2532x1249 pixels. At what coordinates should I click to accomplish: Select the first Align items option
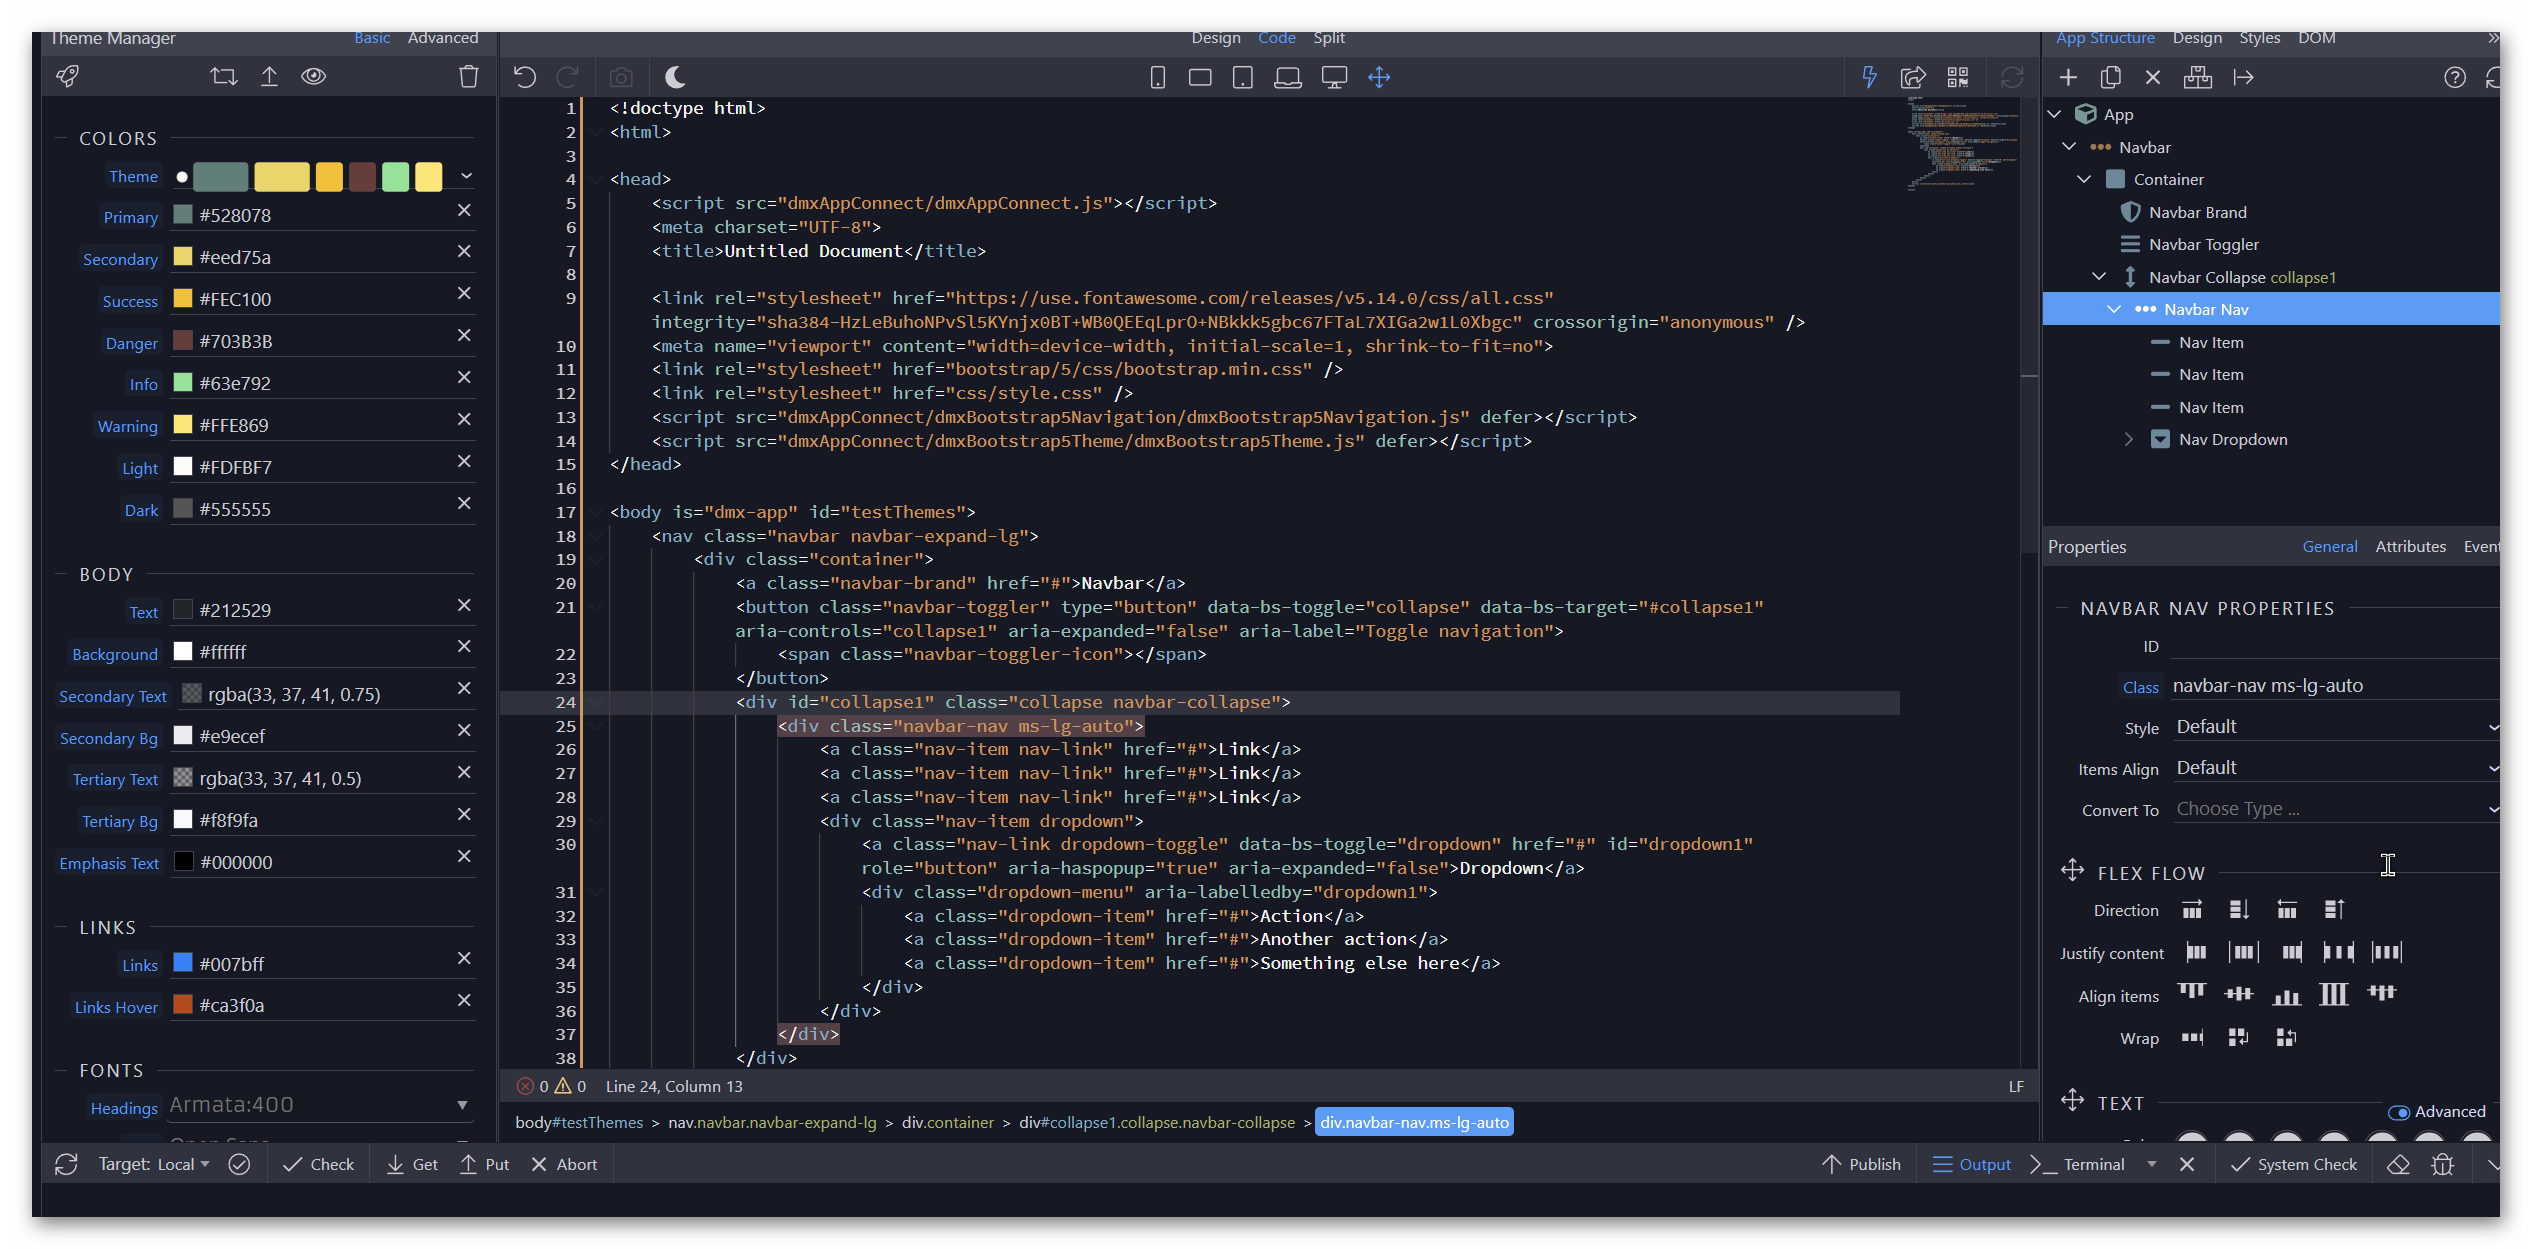[2192, 993]
